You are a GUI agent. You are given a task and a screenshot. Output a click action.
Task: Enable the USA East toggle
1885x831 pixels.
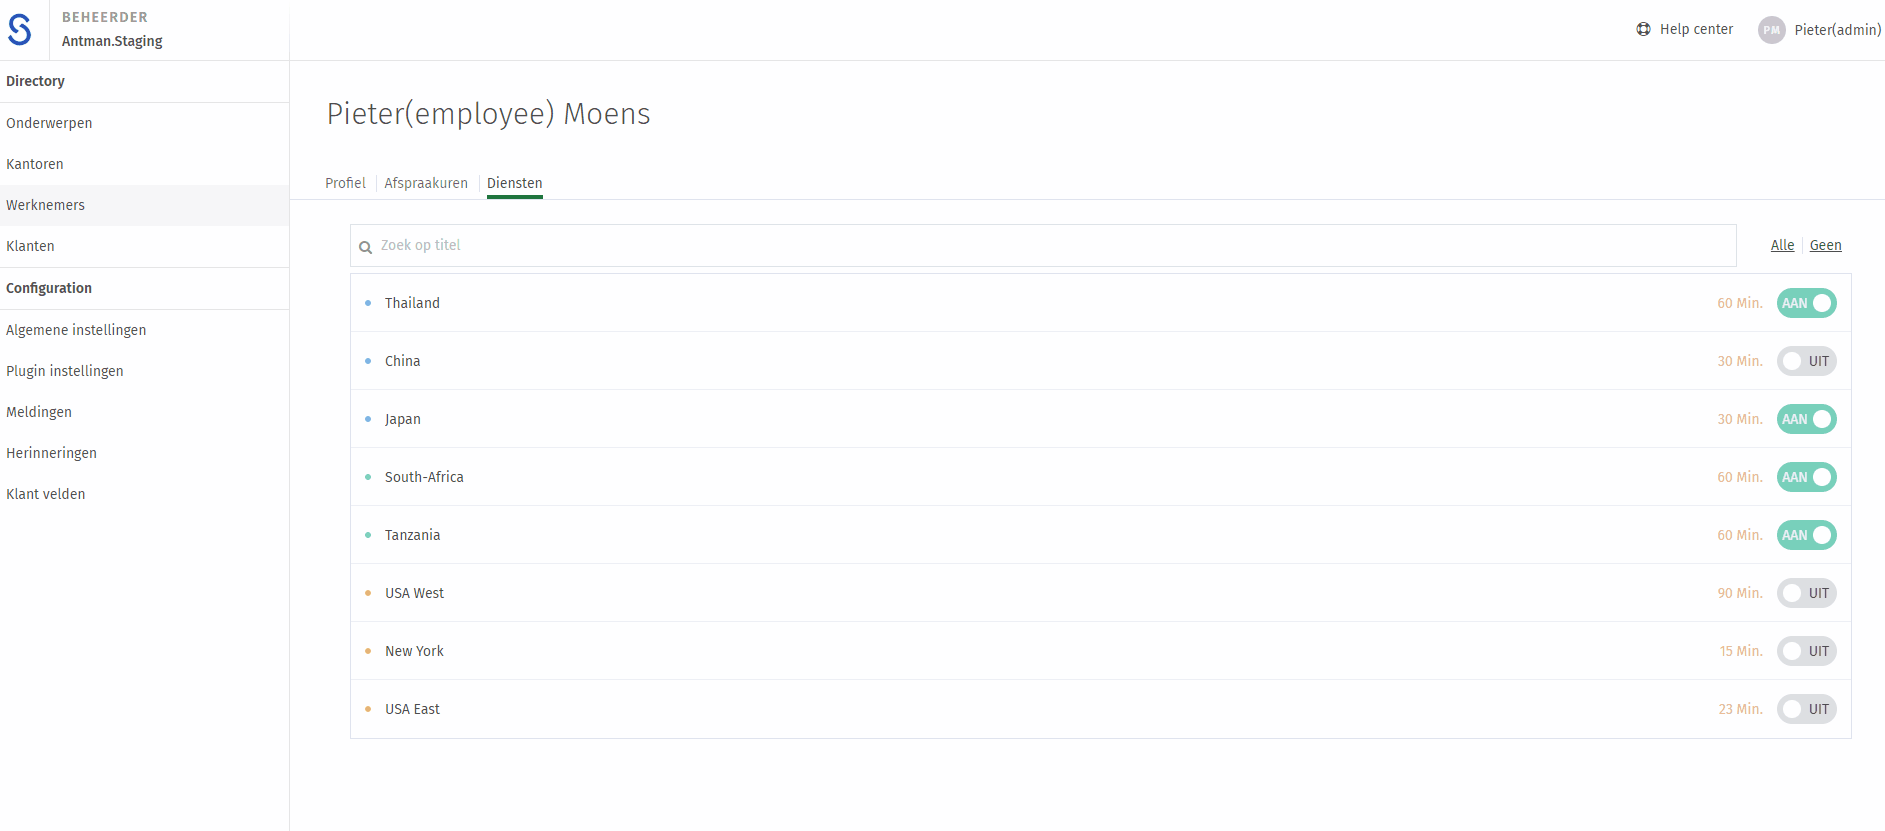point(1806,709)
